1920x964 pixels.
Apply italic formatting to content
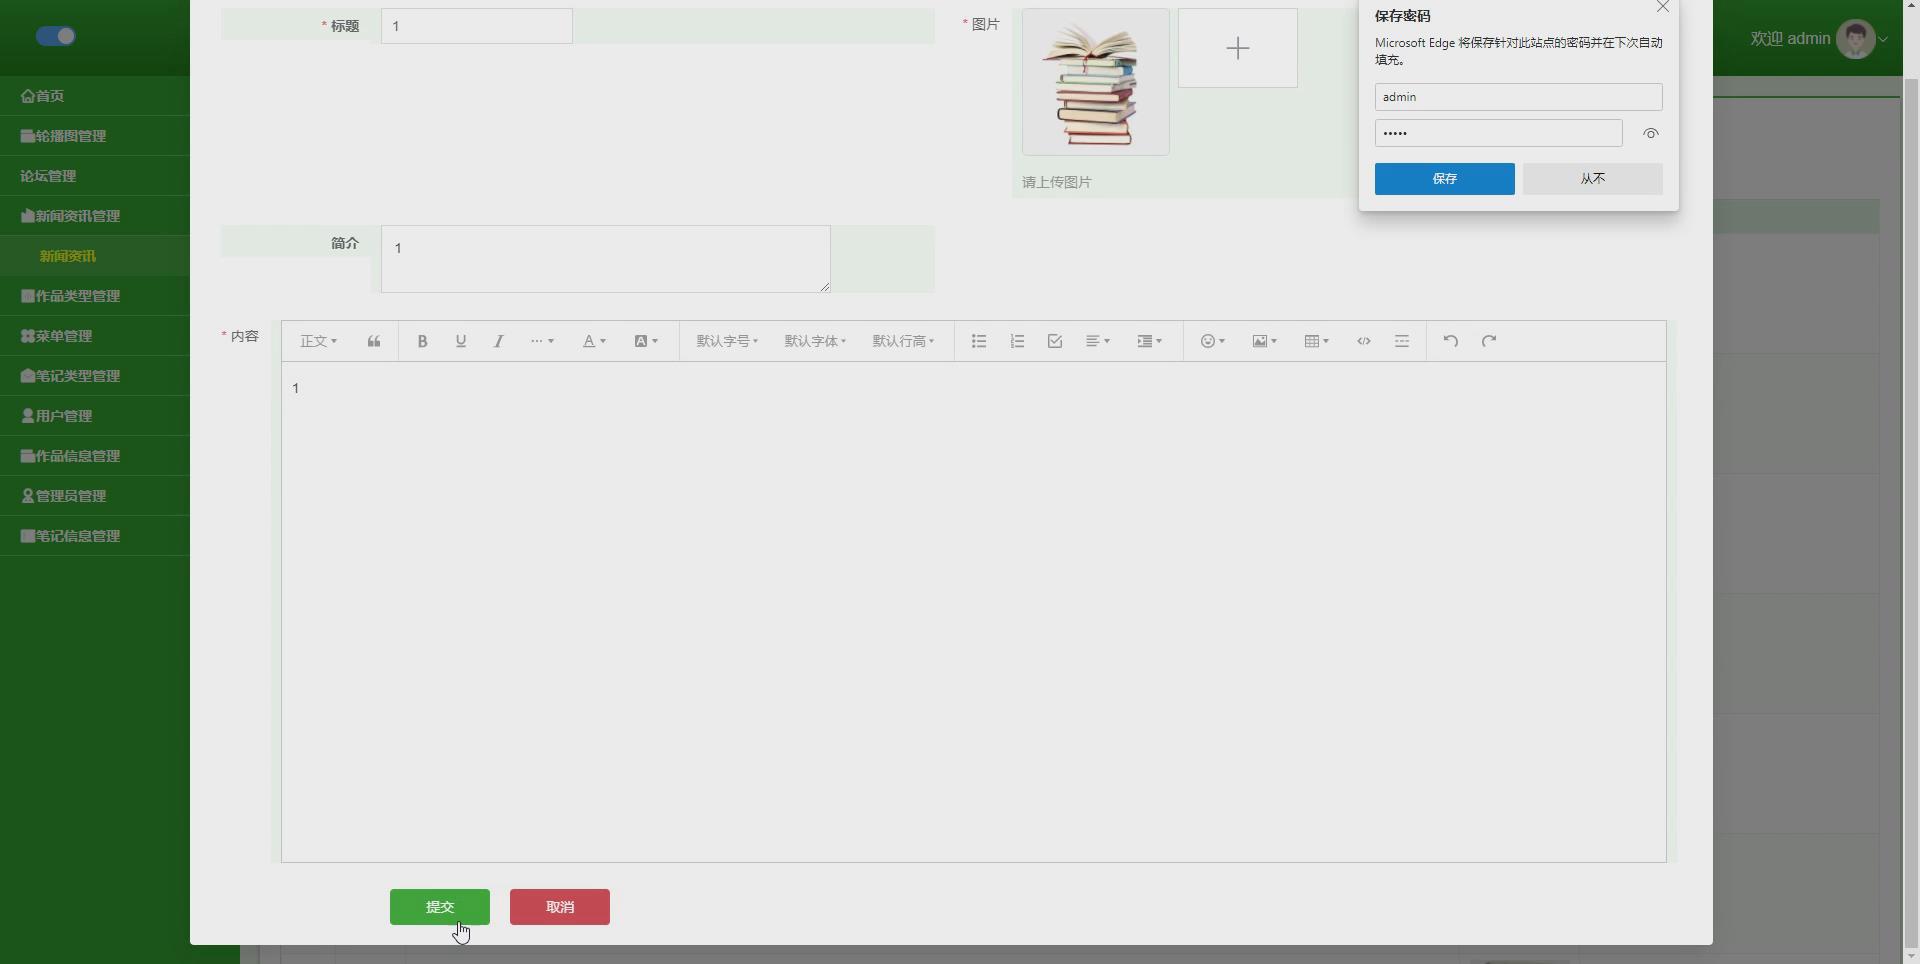tap(498, 341)
